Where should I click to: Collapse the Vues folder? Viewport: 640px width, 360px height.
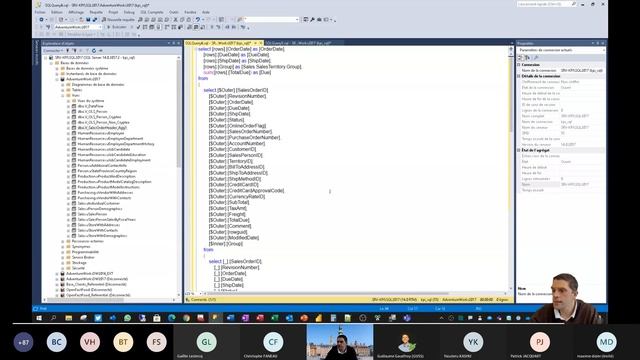63,95
